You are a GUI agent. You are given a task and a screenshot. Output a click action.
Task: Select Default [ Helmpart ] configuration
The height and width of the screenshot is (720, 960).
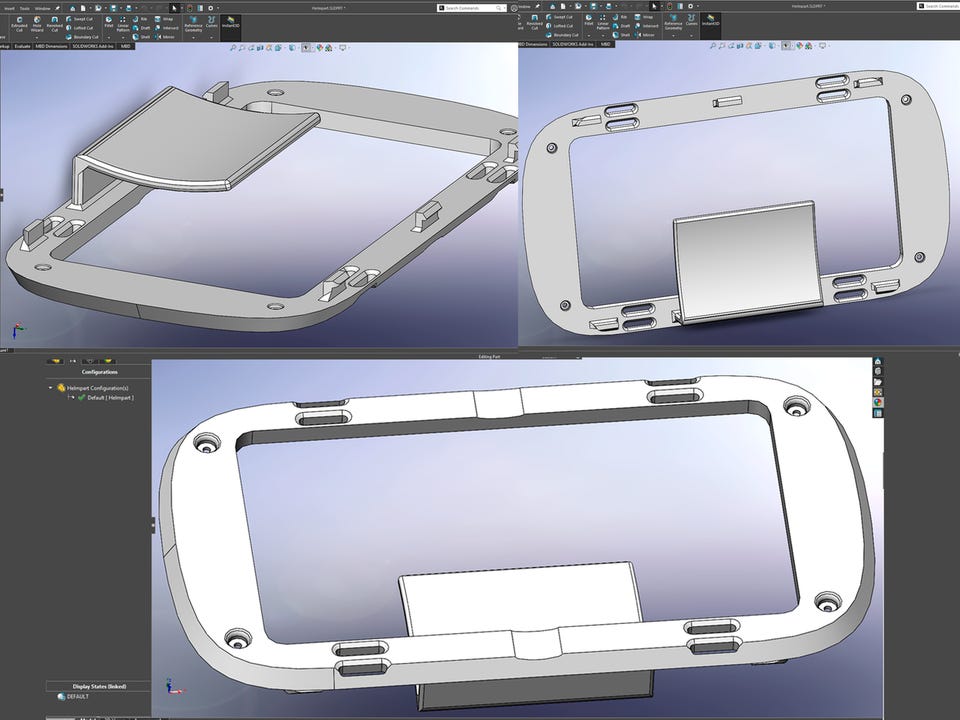(x=105, y=397)
